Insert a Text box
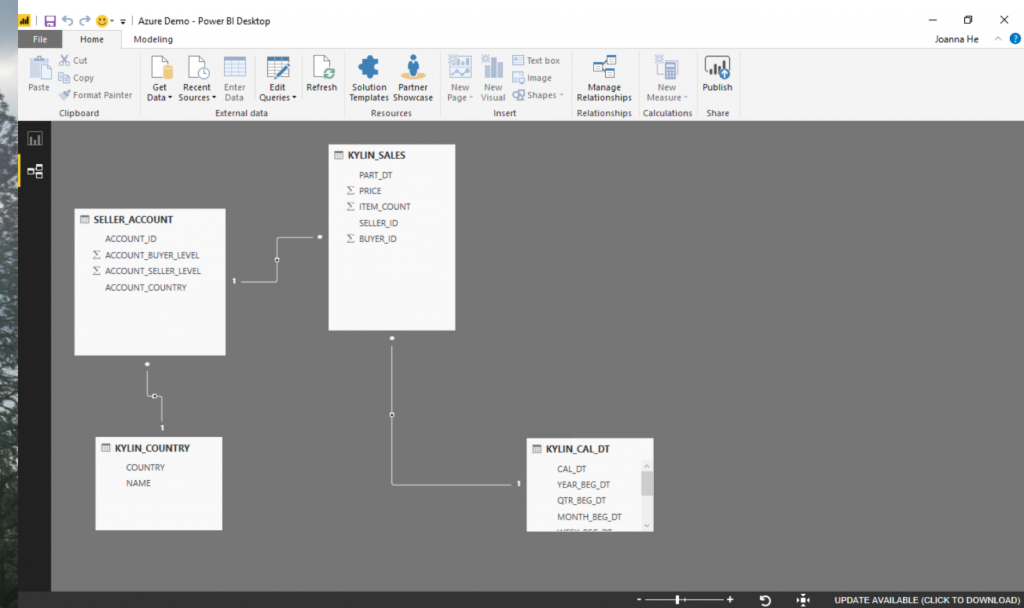The image size is (1024, 608). tap(536, 60)
